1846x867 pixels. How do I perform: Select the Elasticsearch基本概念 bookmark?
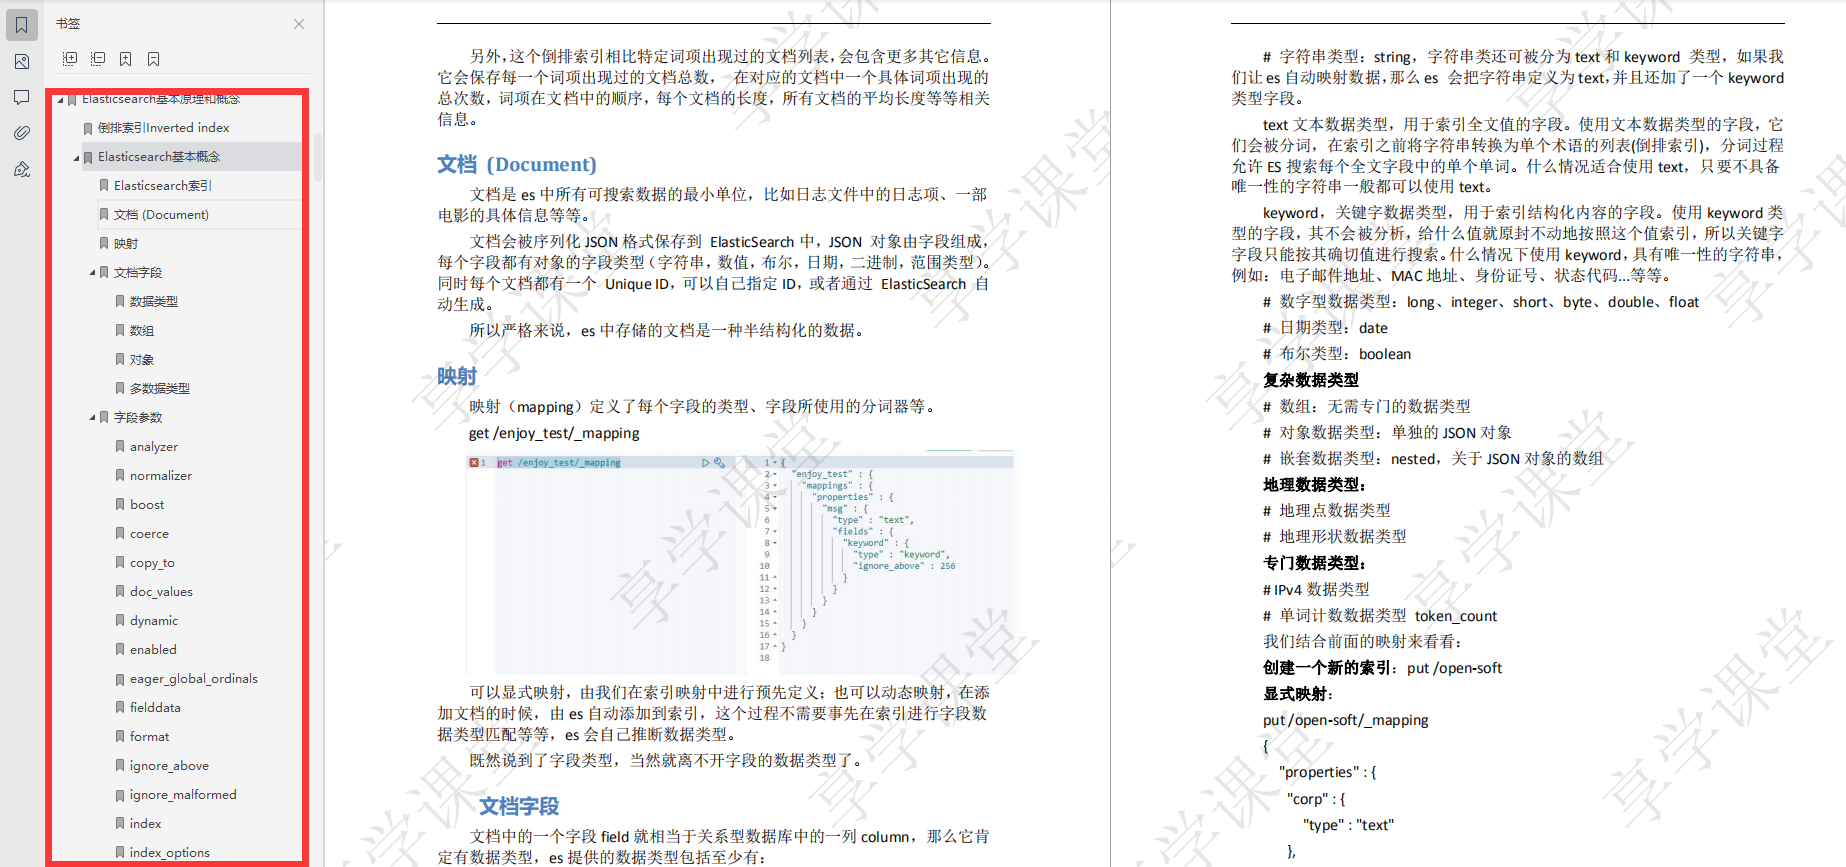(x=159, y=157)
